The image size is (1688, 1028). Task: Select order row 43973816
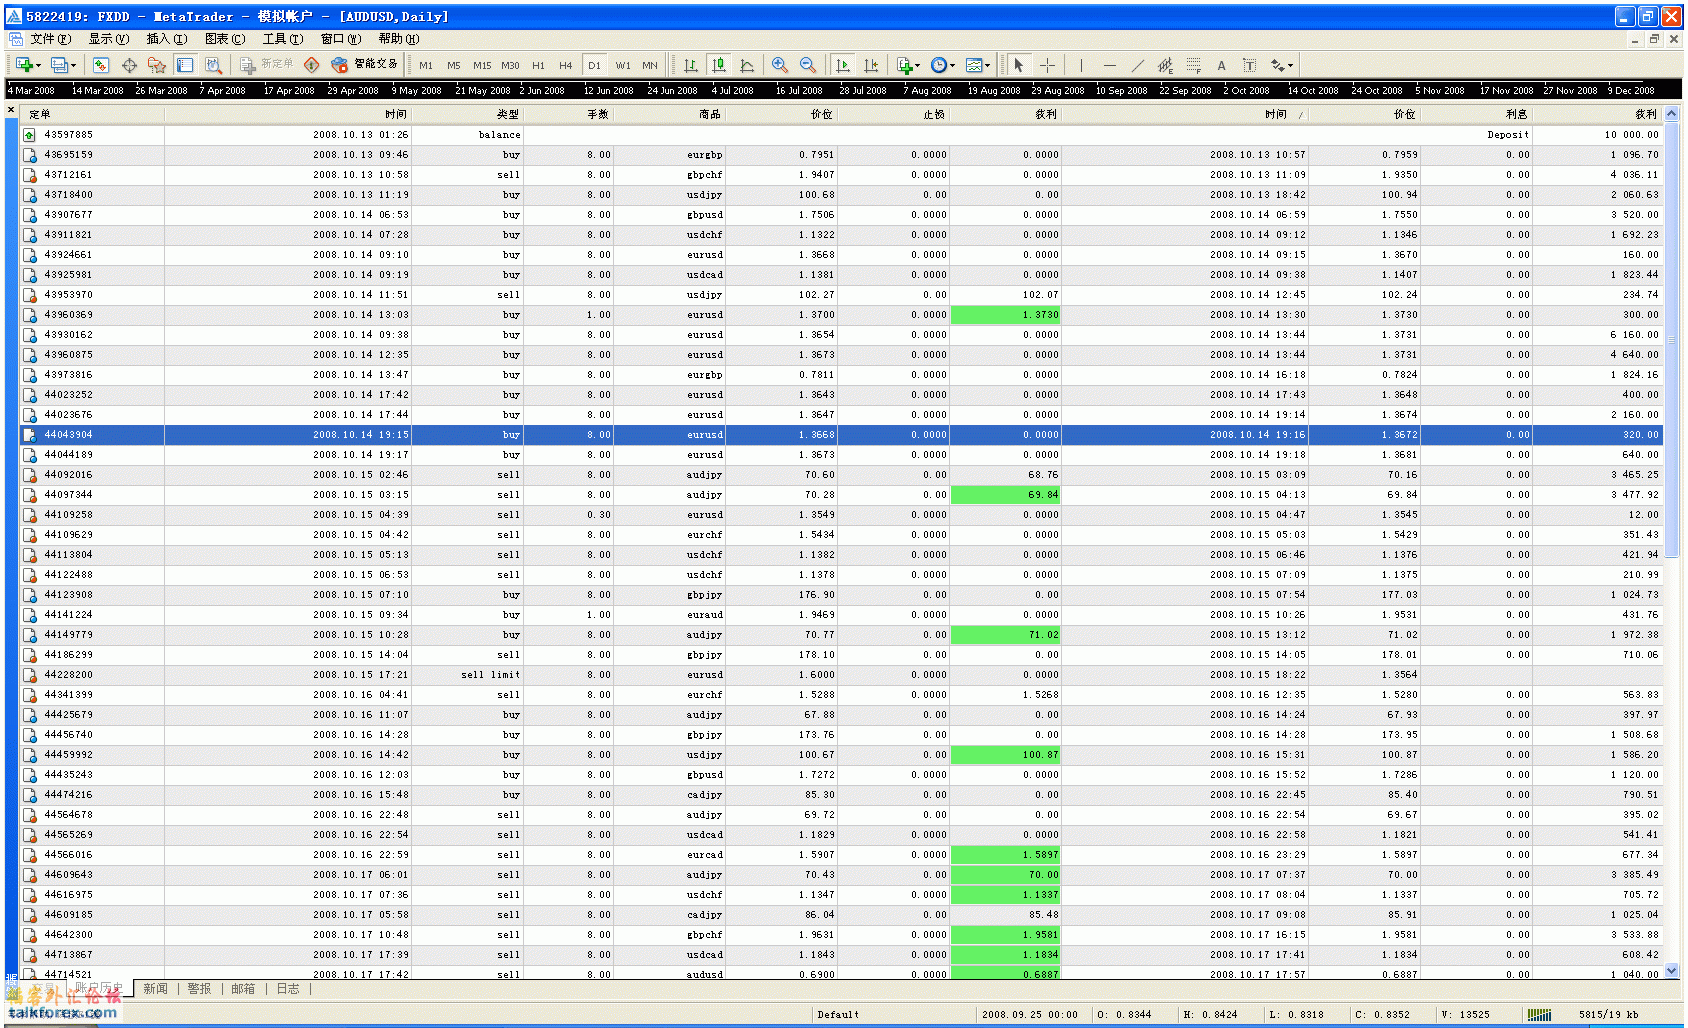(x=840, y=375)
